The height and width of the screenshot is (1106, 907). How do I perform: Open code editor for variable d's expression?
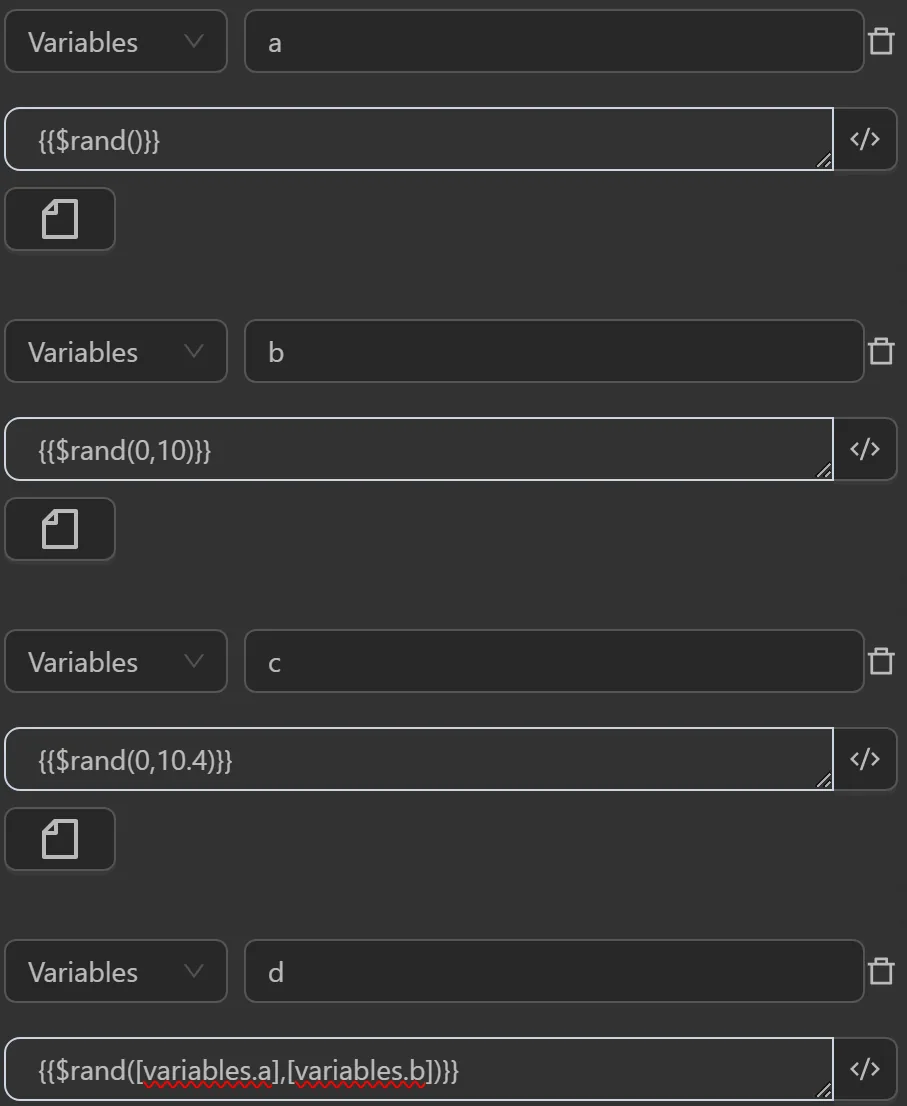point(865,1070)
